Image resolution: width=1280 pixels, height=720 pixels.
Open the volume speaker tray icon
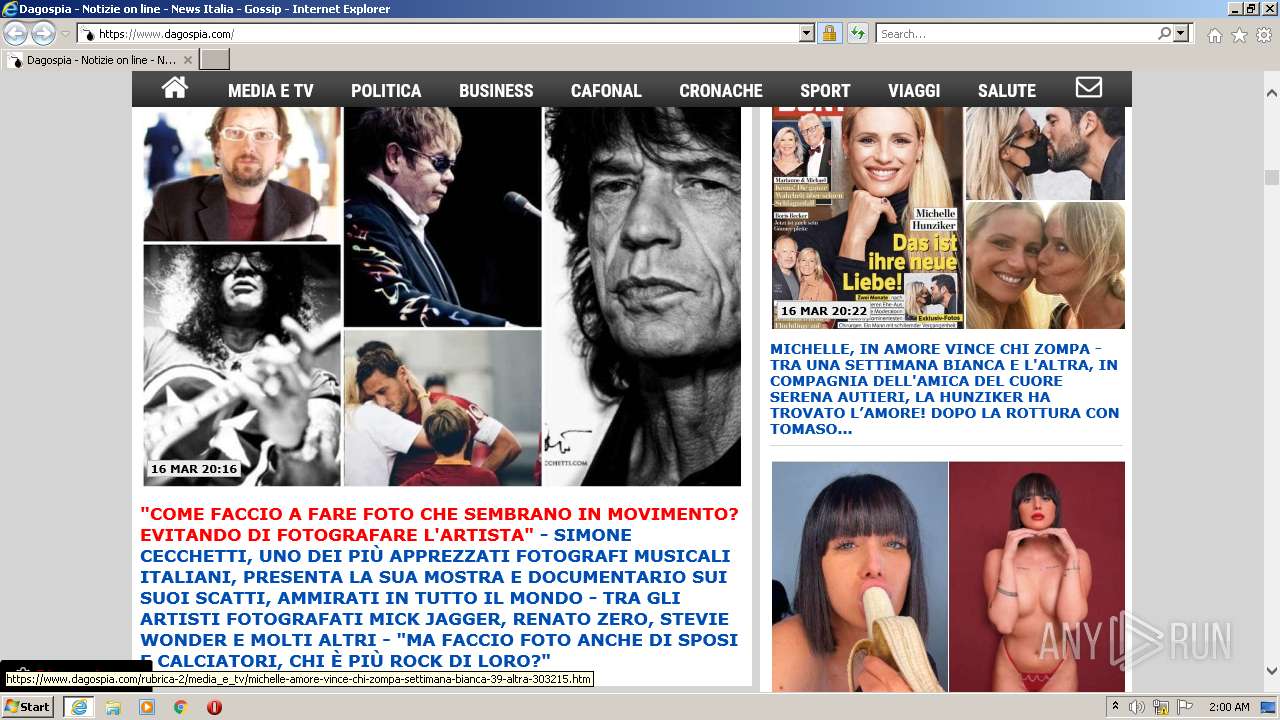point(1136,707)
